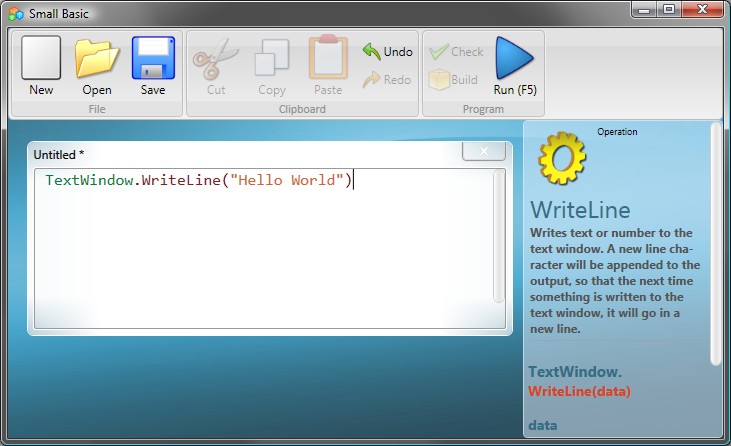
Task: Minimize the Small Basic window
Action: pyautogui.click(x=644, y=9)
